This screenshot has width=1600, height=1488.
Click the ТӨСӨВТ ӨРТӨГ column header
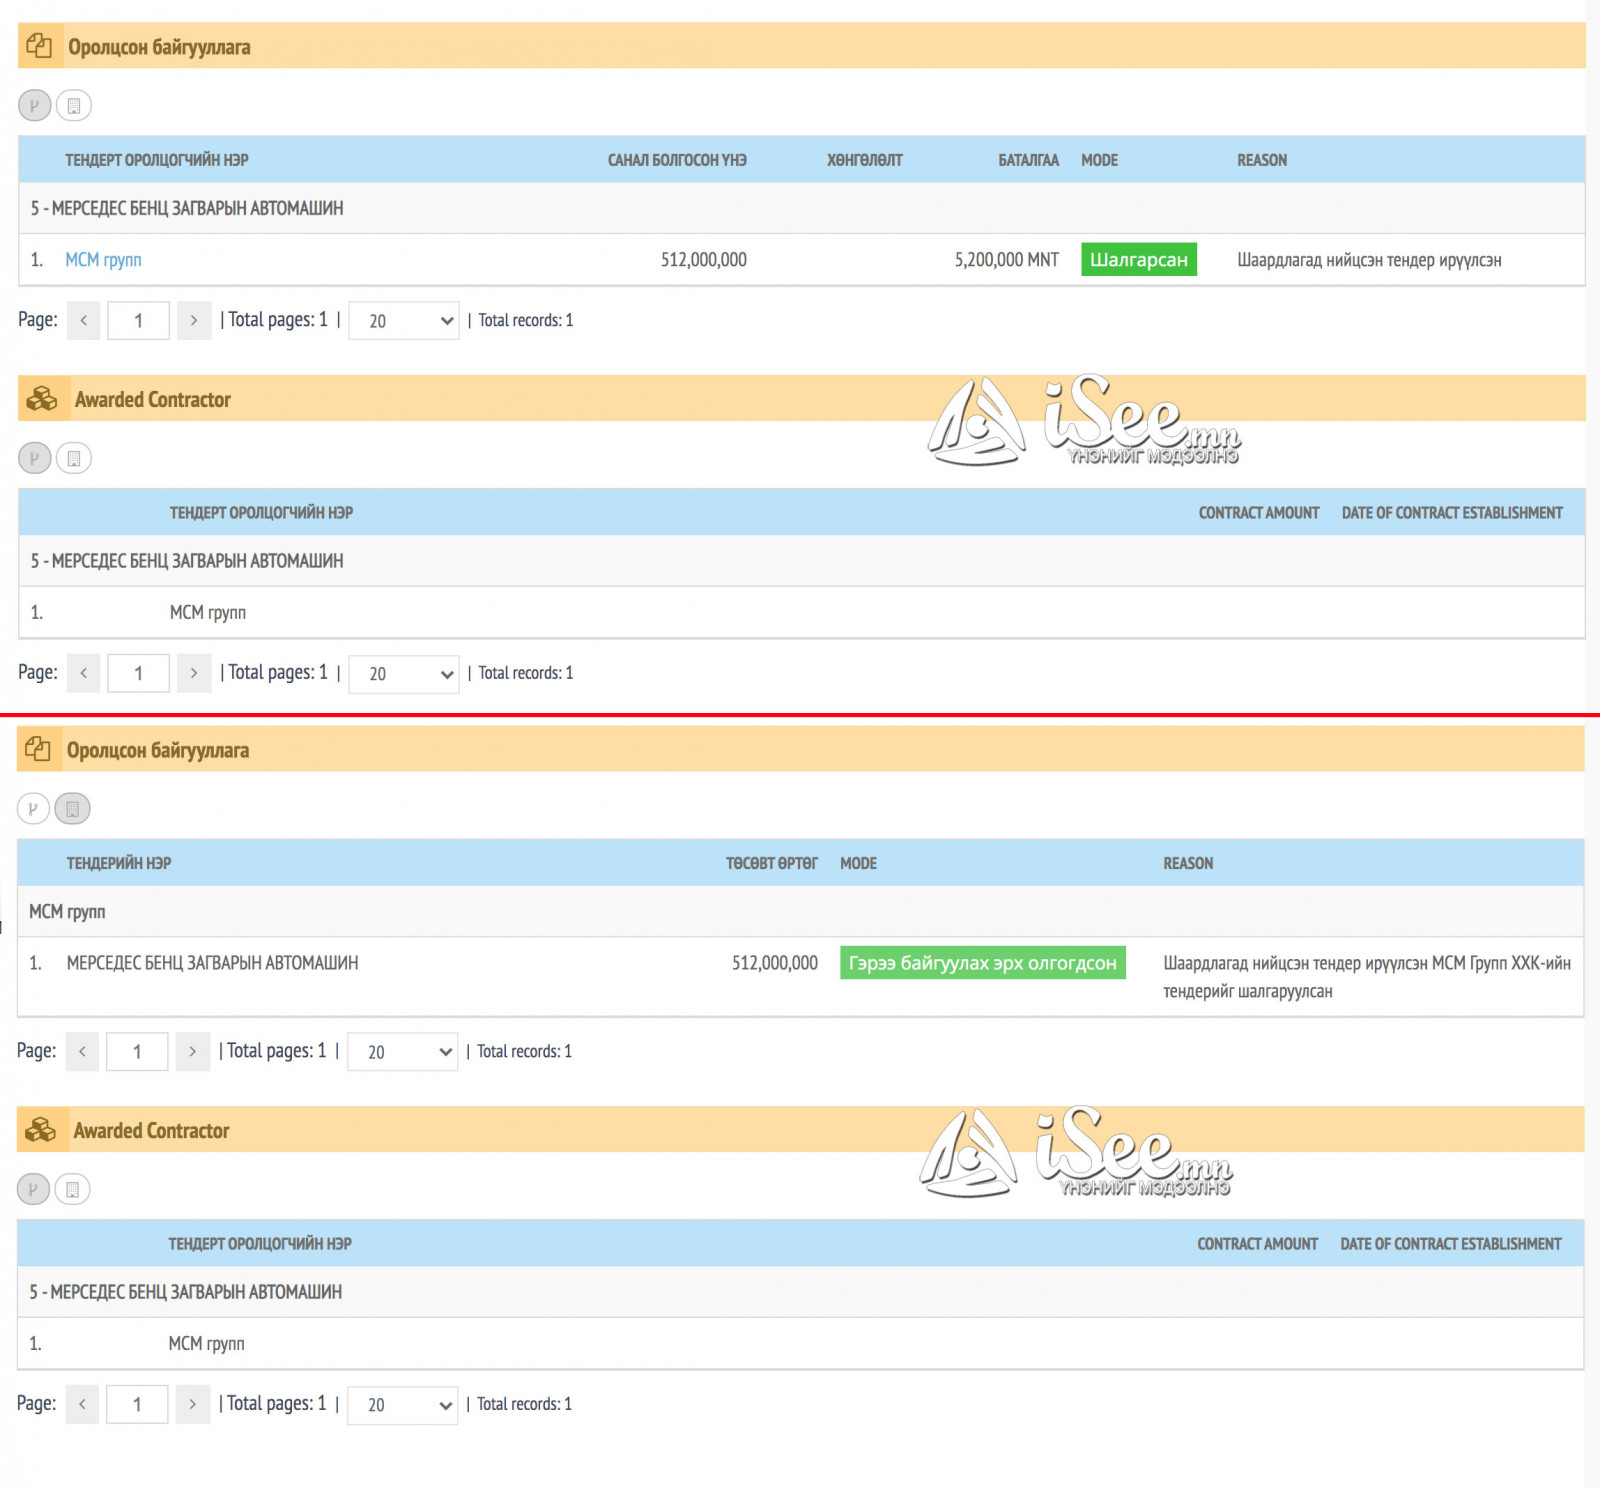pos(771,863)
